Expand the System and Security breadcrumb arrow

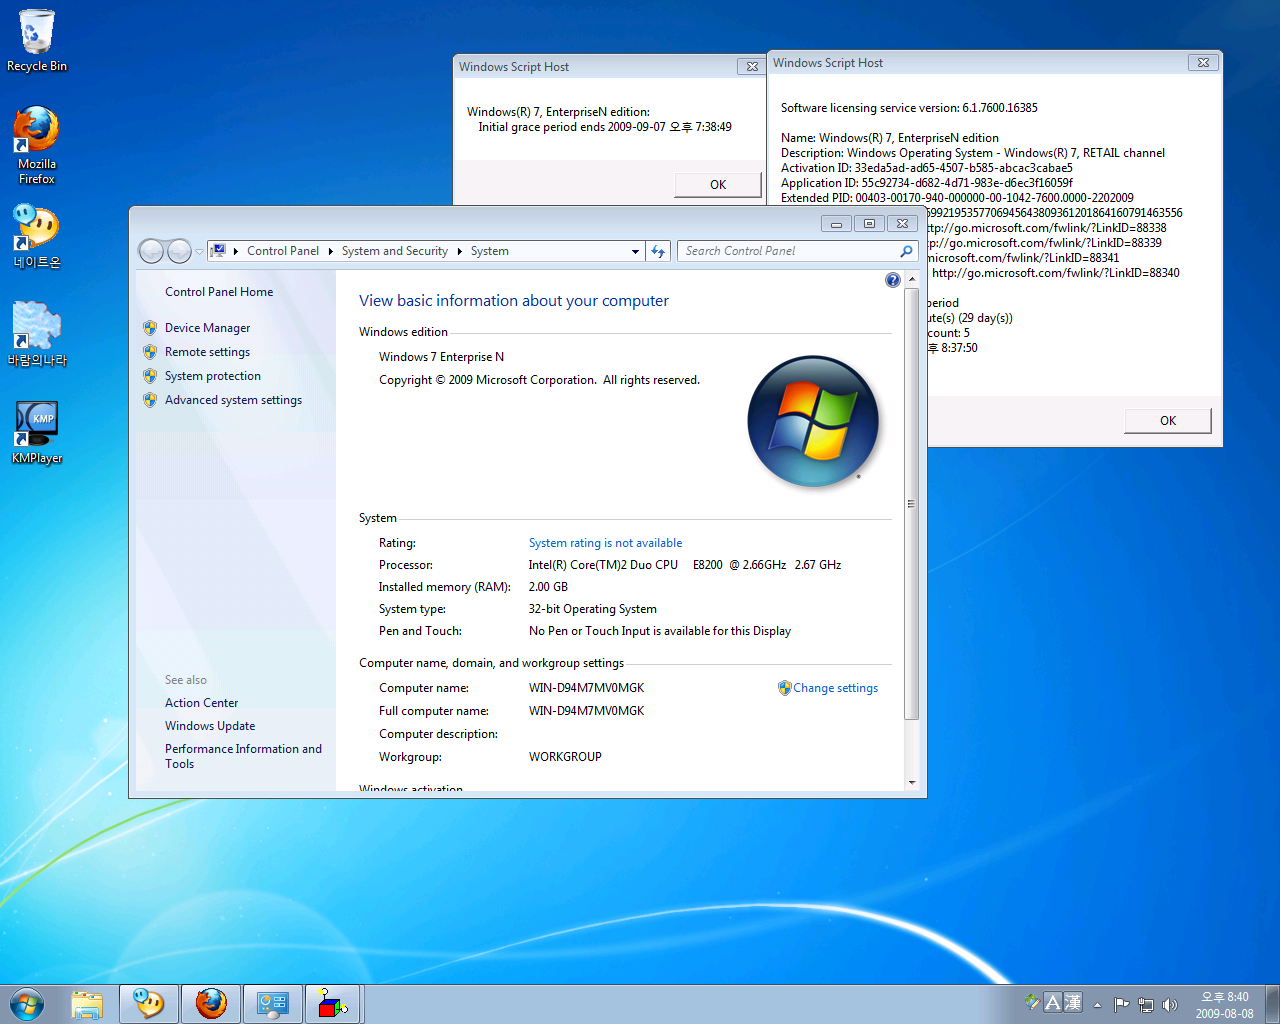[x=459, y=251]
